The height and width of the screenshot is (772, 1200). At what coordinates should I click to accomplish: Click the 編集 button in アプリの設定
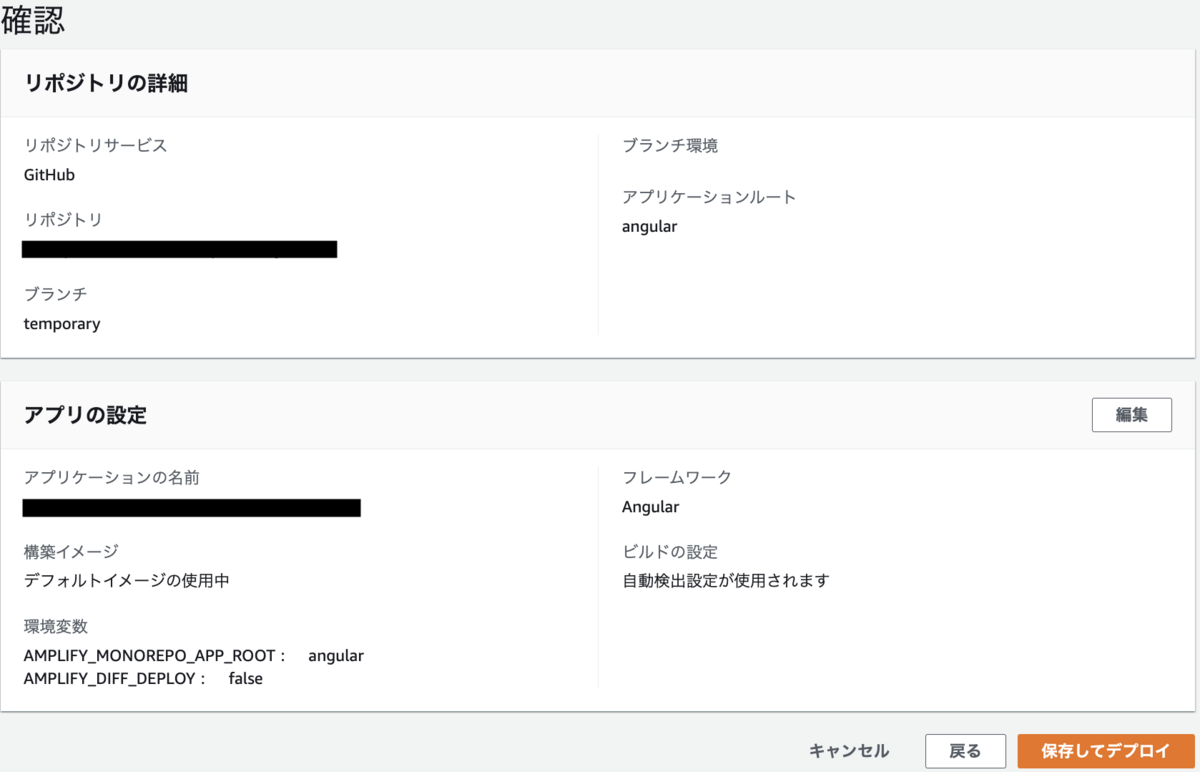[x=1131, y=415]
